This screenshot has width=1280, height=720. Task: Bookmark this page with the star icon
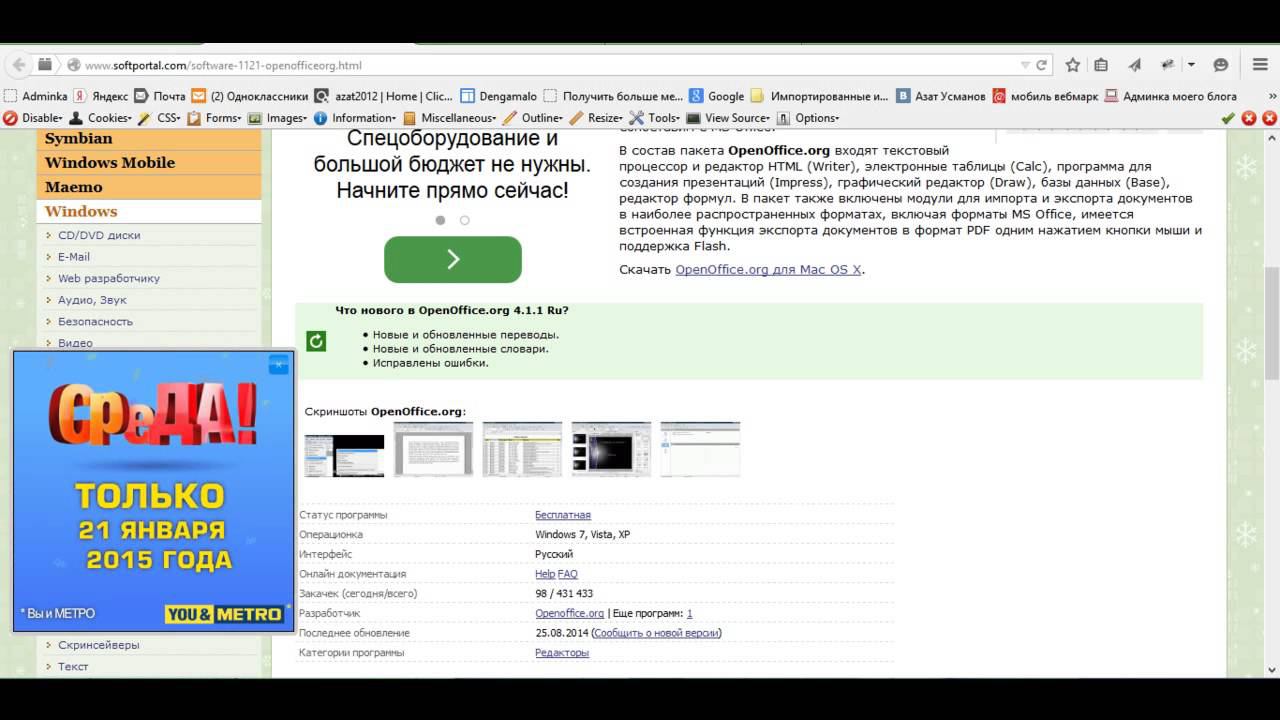1072,65
